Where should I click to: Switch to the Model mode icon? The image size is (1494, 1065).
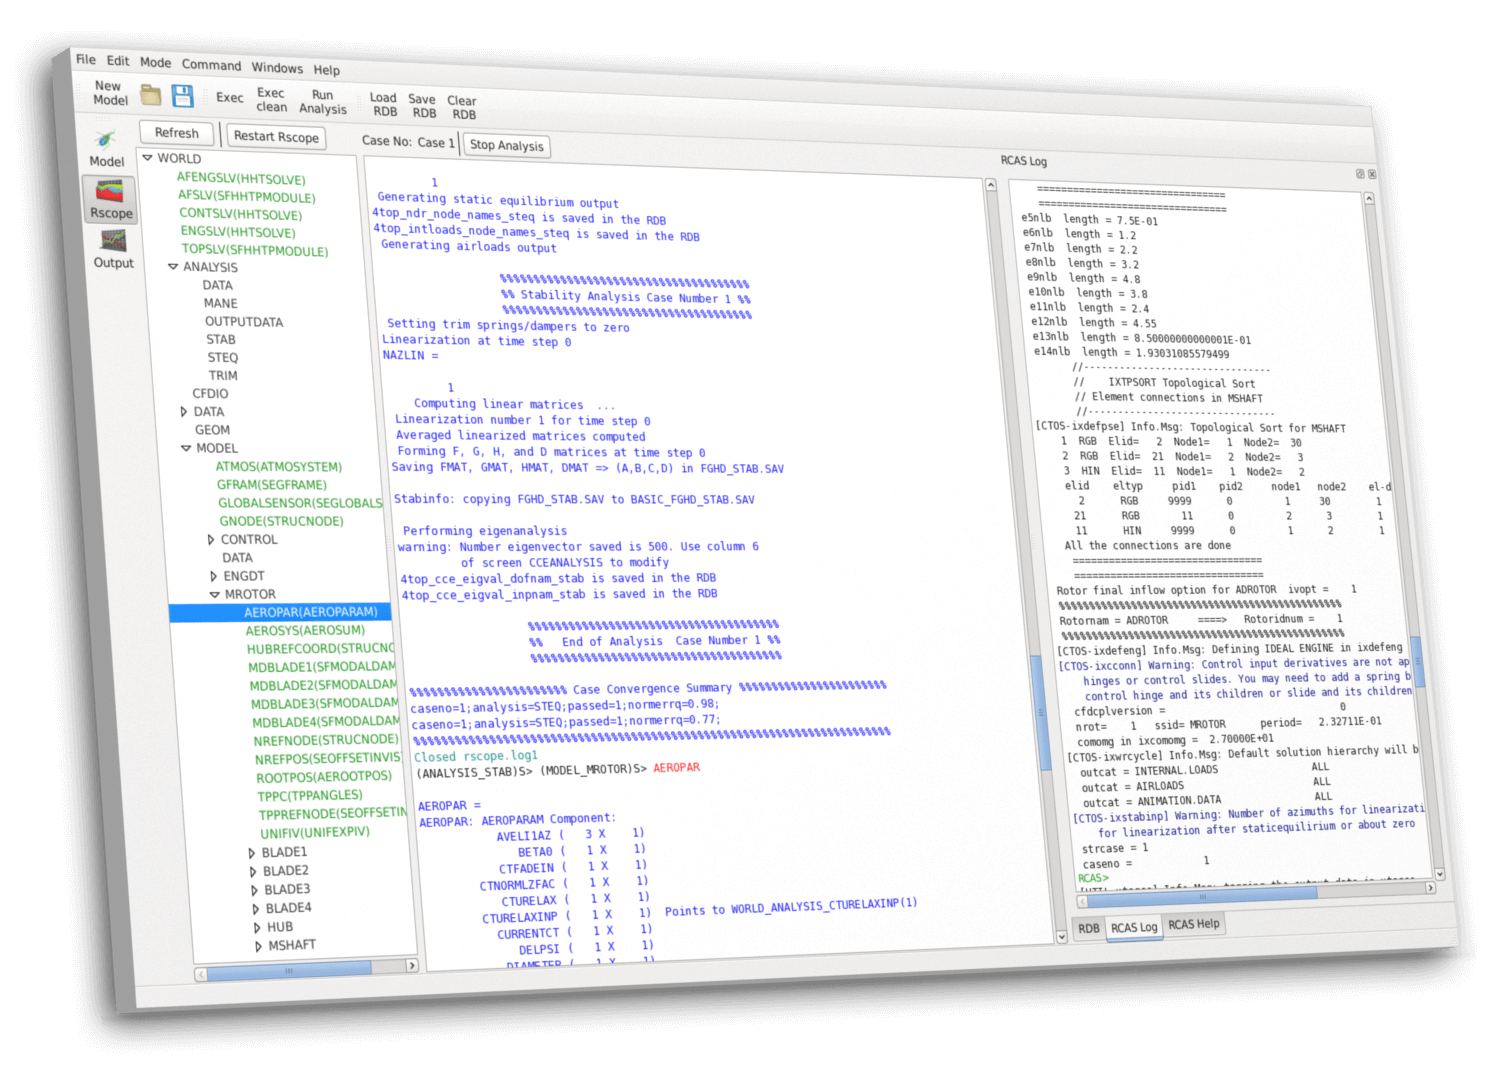[x=106, y=147]
